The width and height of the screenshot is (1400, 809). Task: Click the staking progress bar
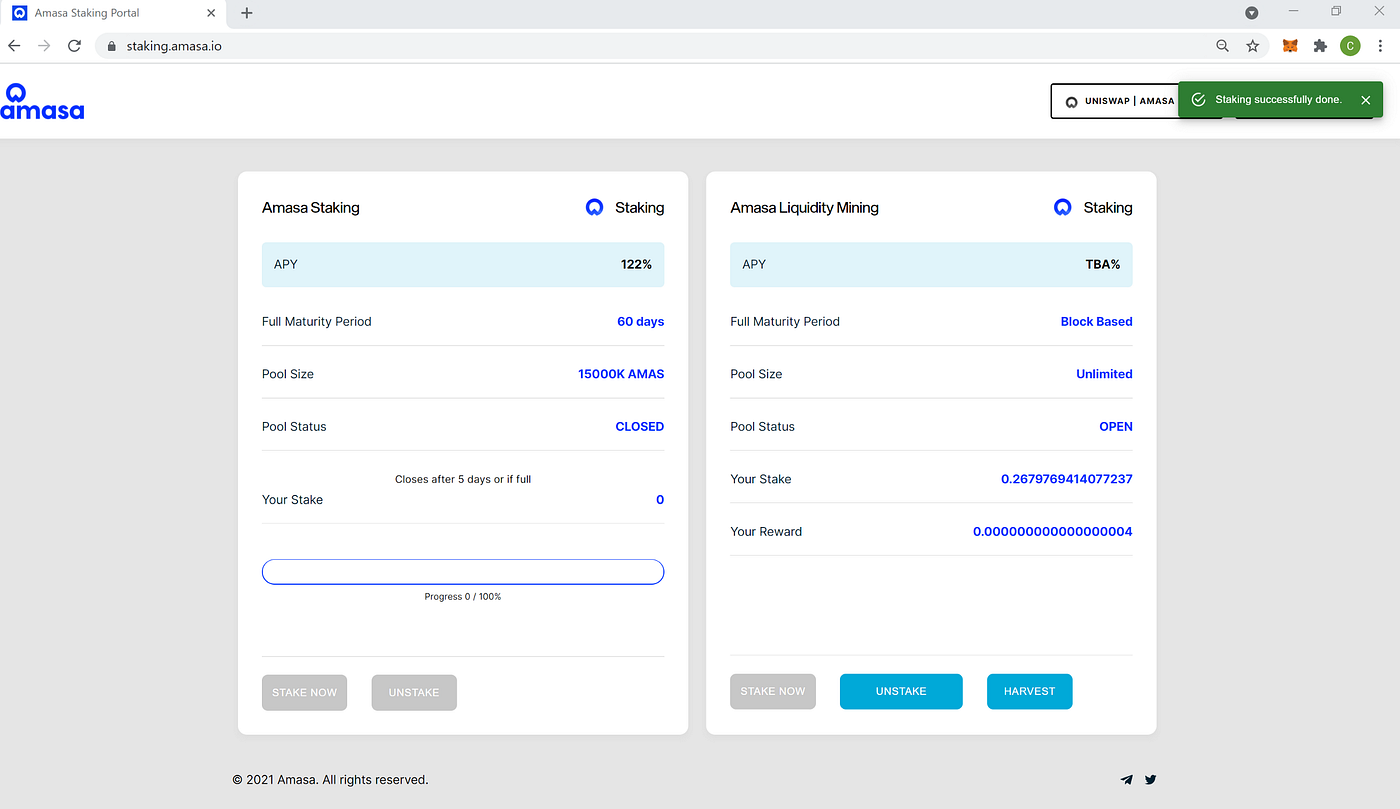463,572
